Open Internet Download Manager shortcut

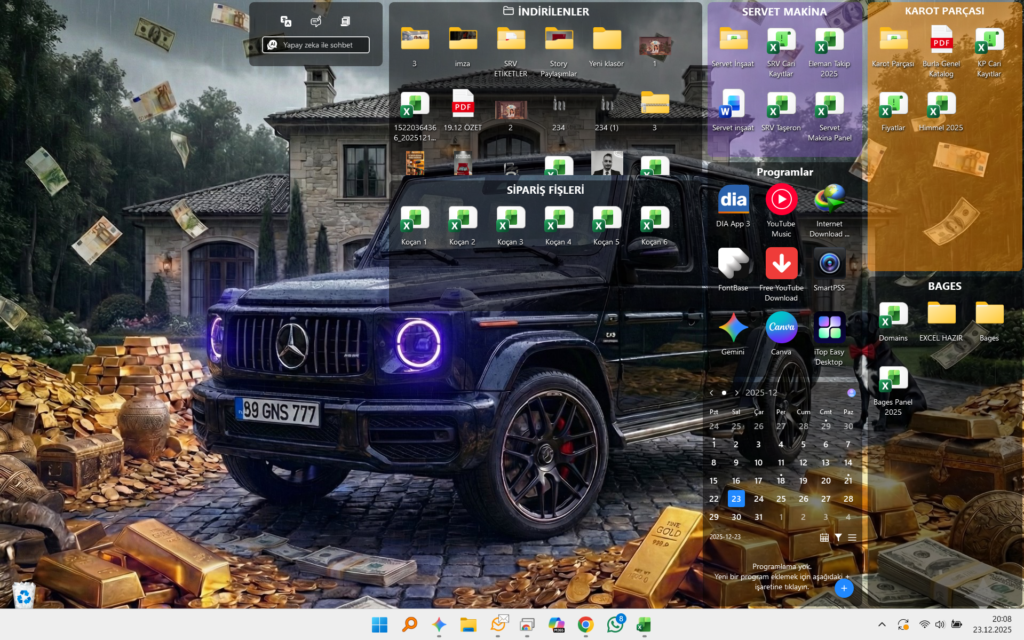829,199
